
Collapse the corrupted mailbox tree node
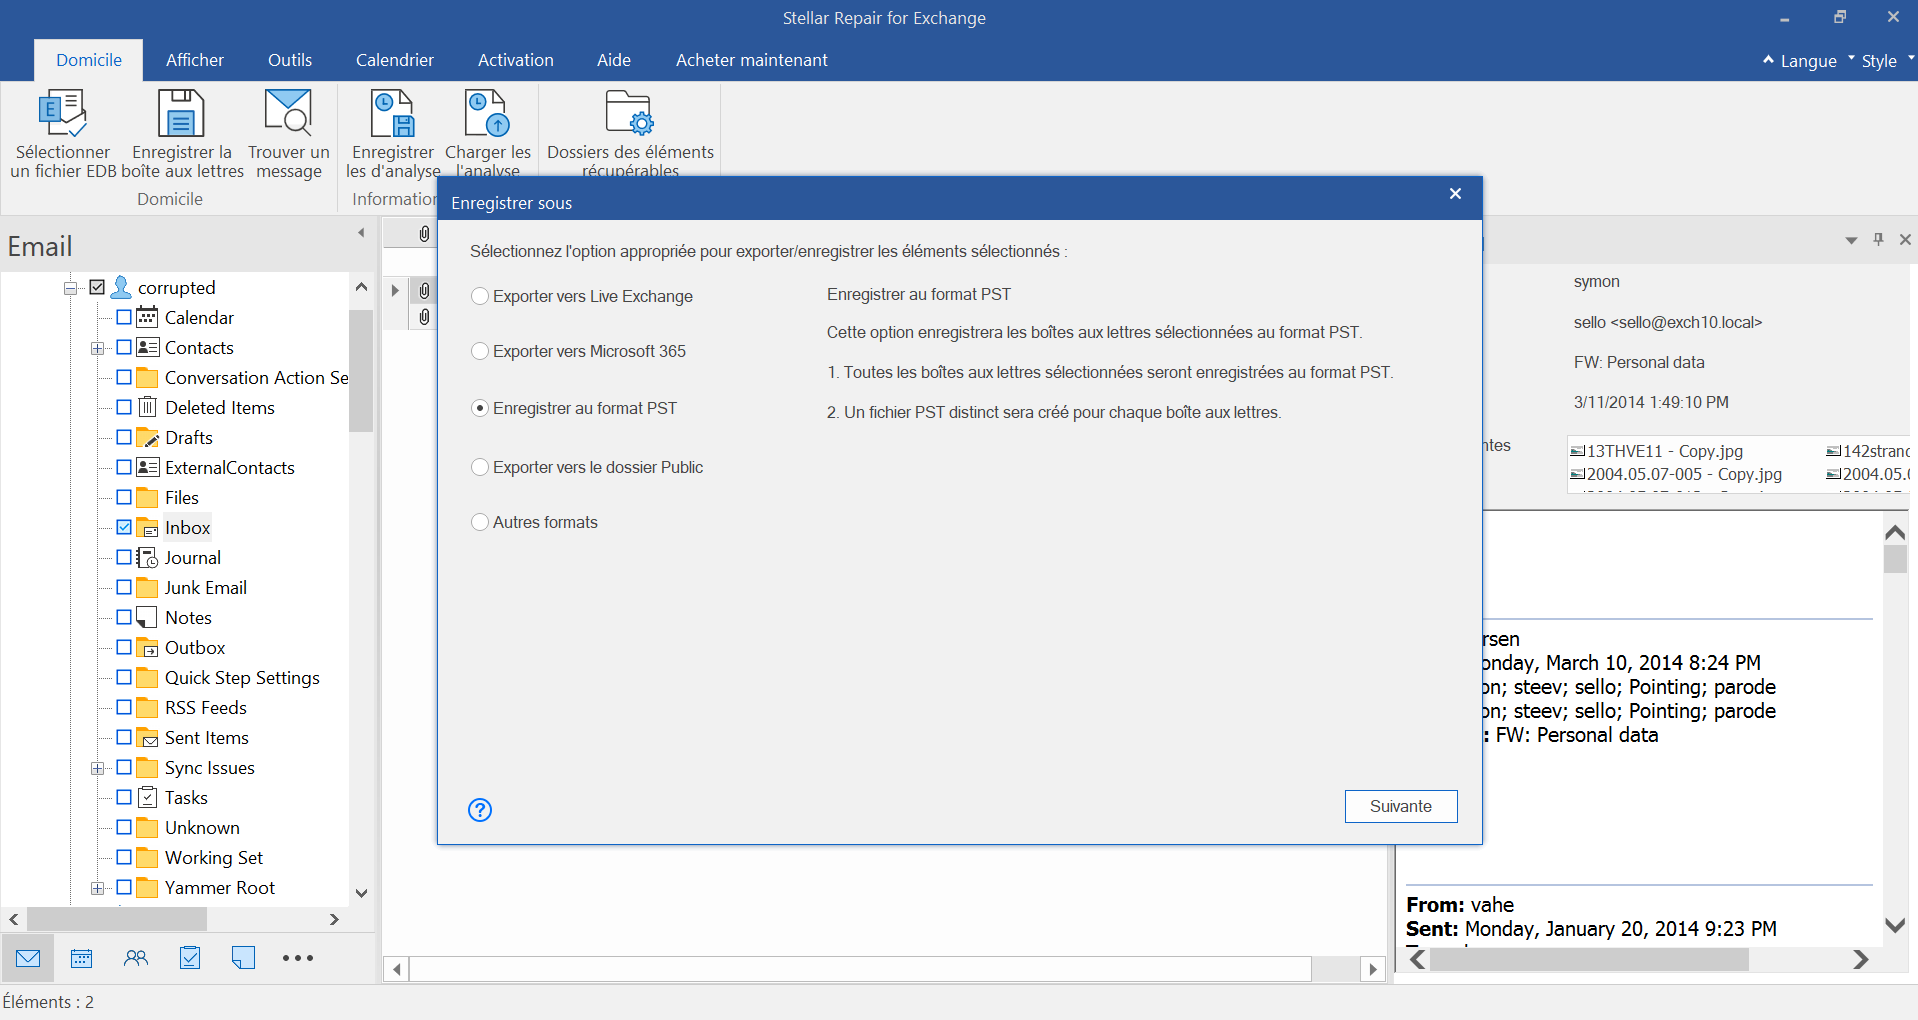70,288
